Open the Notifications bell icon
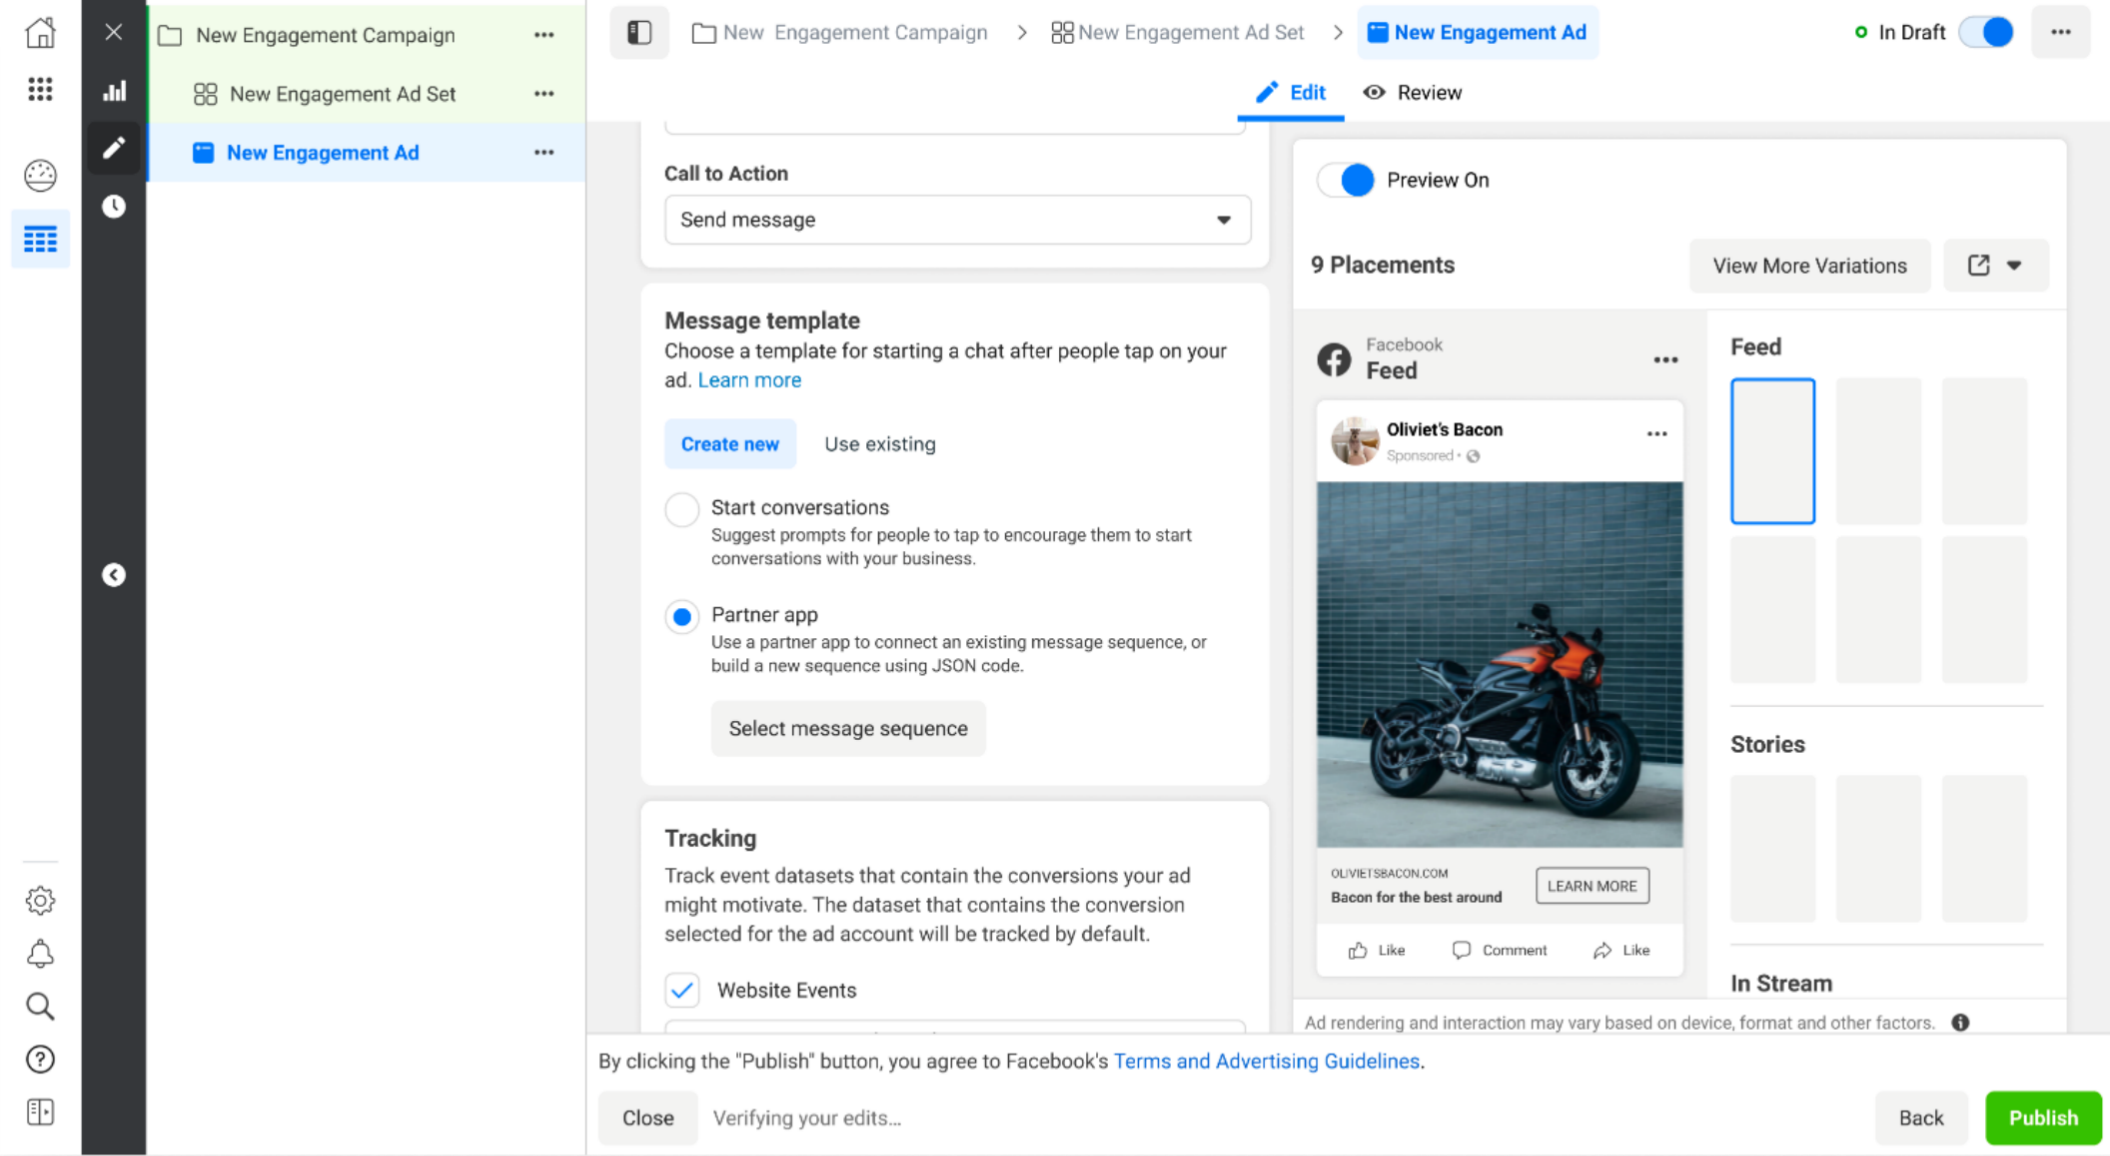2110x1156 pixels. (40, 953)
